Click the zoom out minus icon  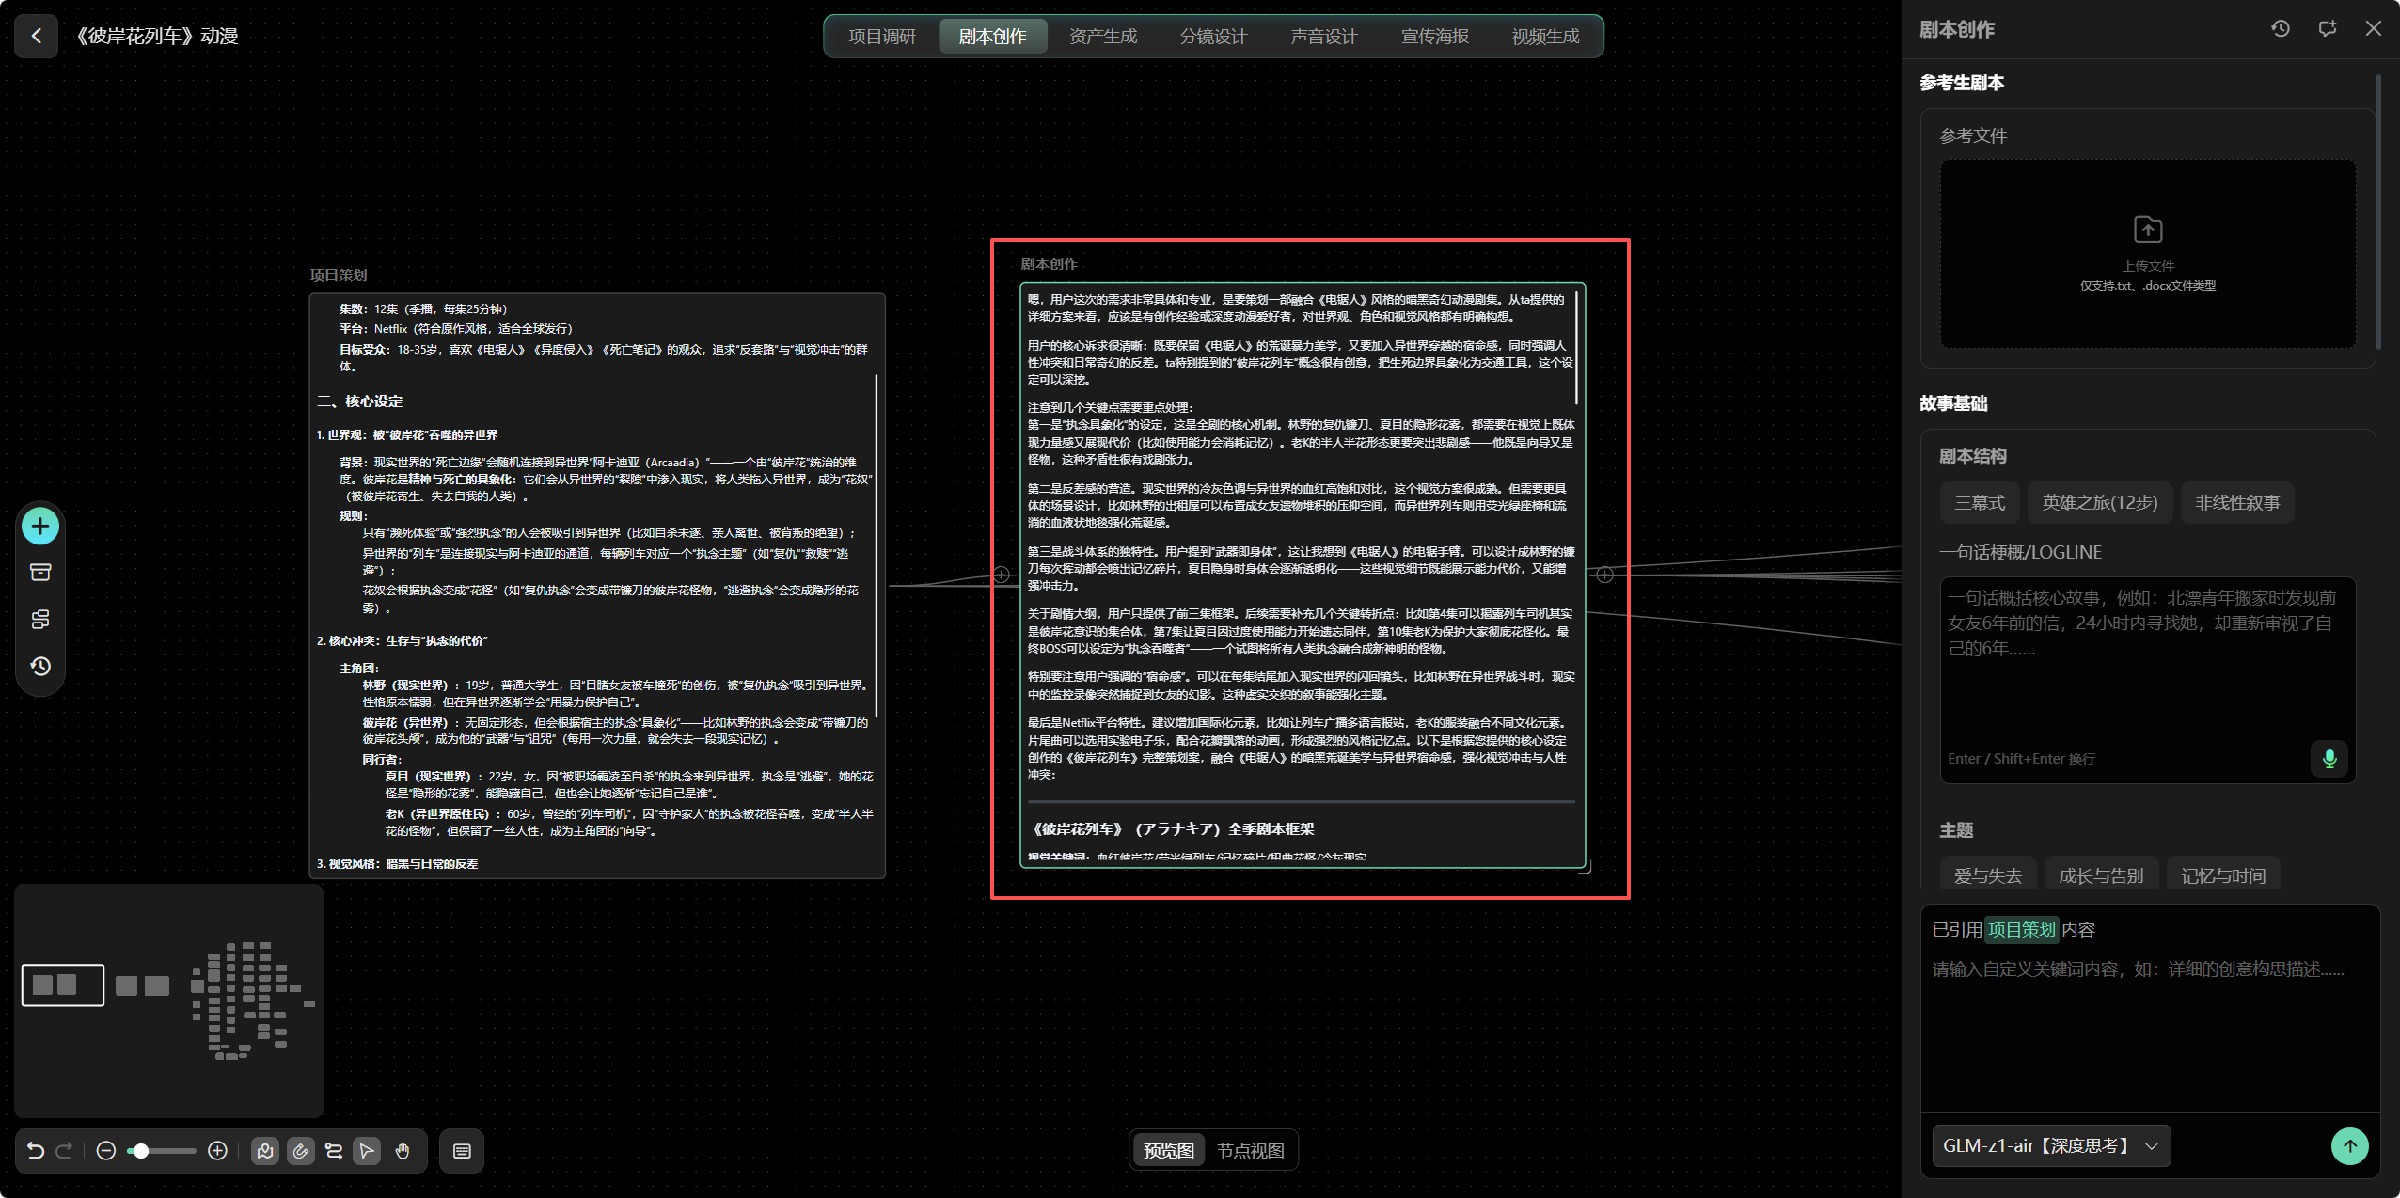(x=106, y=1151)
